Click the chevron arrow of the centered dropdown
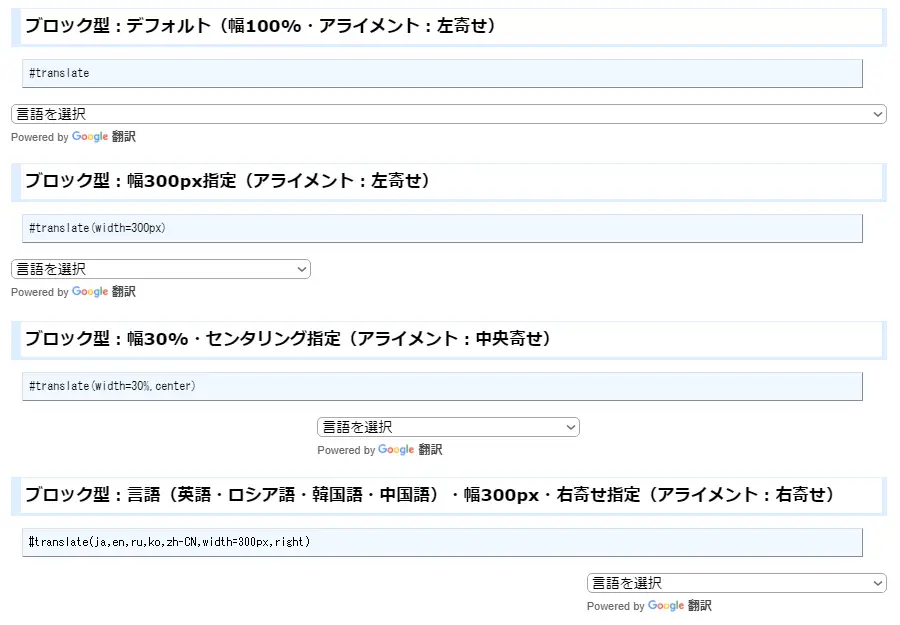The width and height of the screenshot is (900, 625). click(x=571, y=427)
